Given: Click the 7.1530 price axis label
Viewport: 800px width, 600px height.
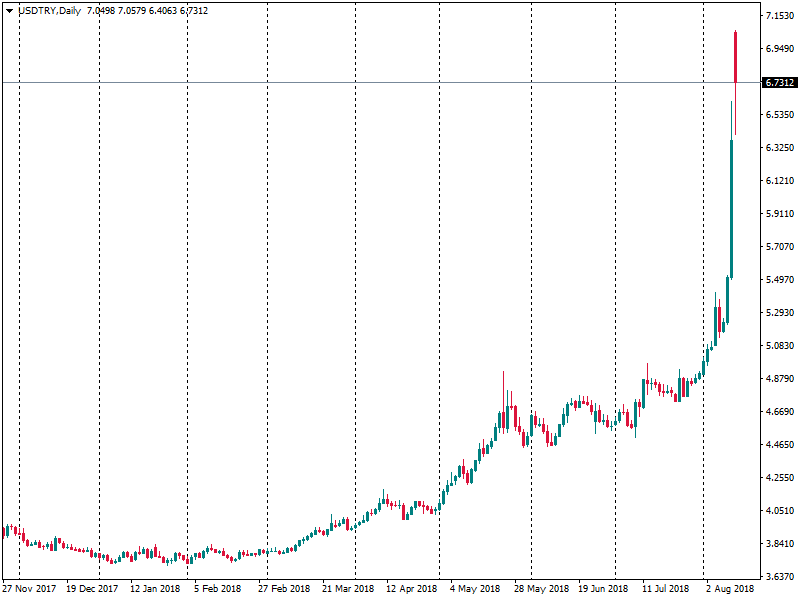Looking at the screenshot, I should point(779,16).
